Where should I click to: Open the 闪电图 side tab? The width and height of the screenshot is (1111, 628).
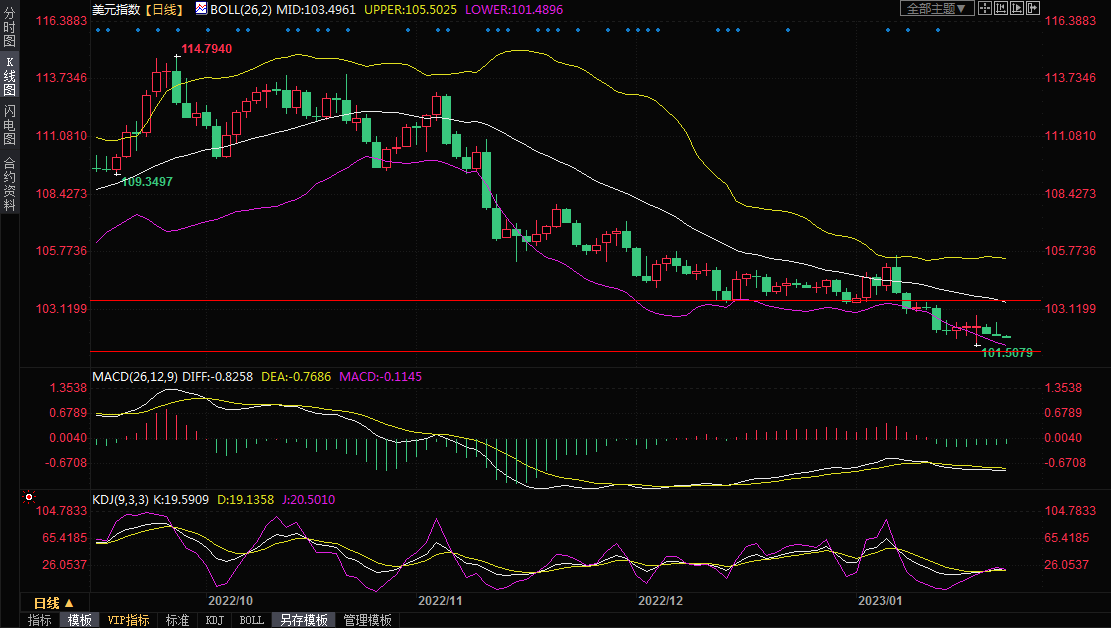coord(9,125)
